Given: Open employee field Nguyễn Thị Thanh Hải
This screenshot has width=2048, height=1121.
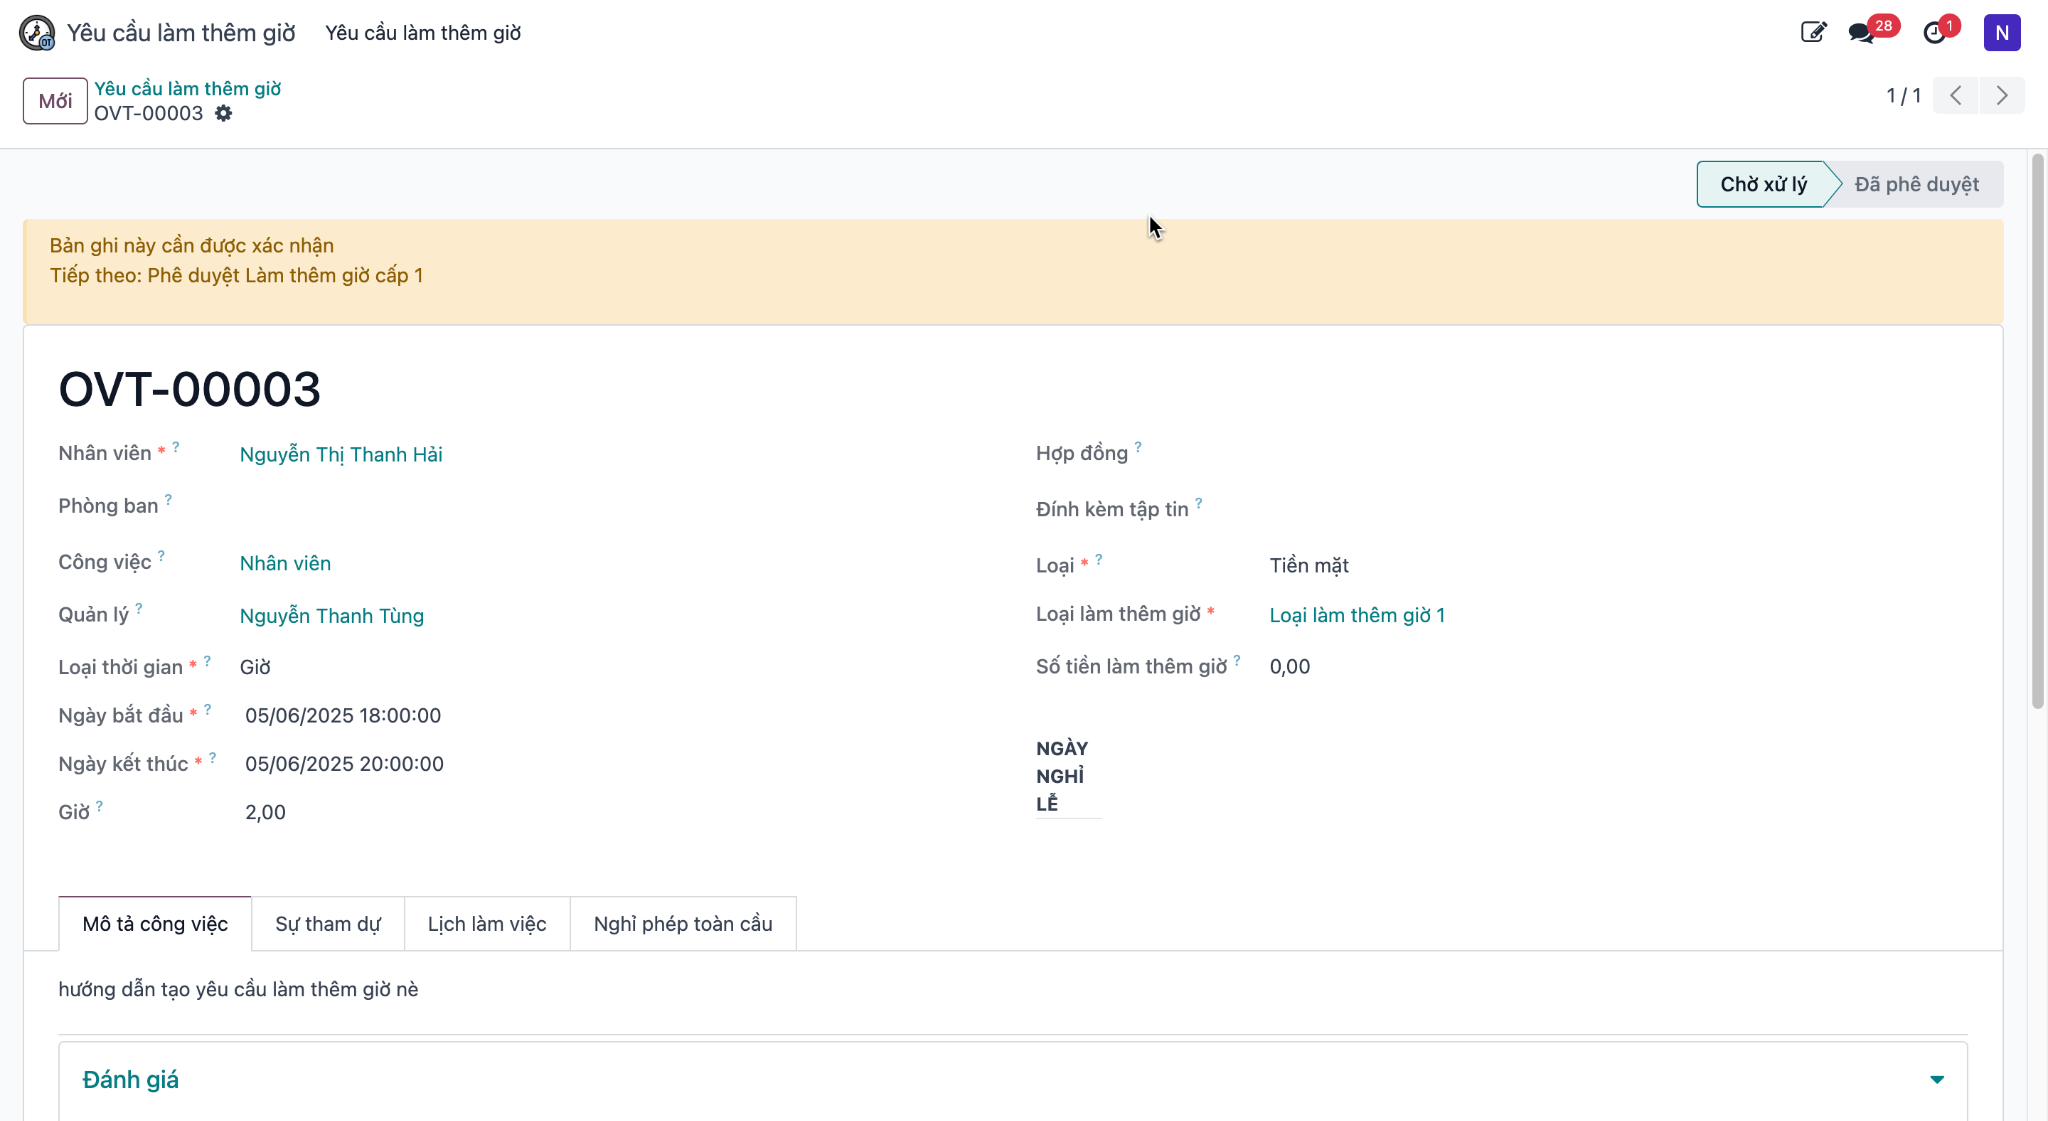Looking at the screenshot, I should 341,455.
